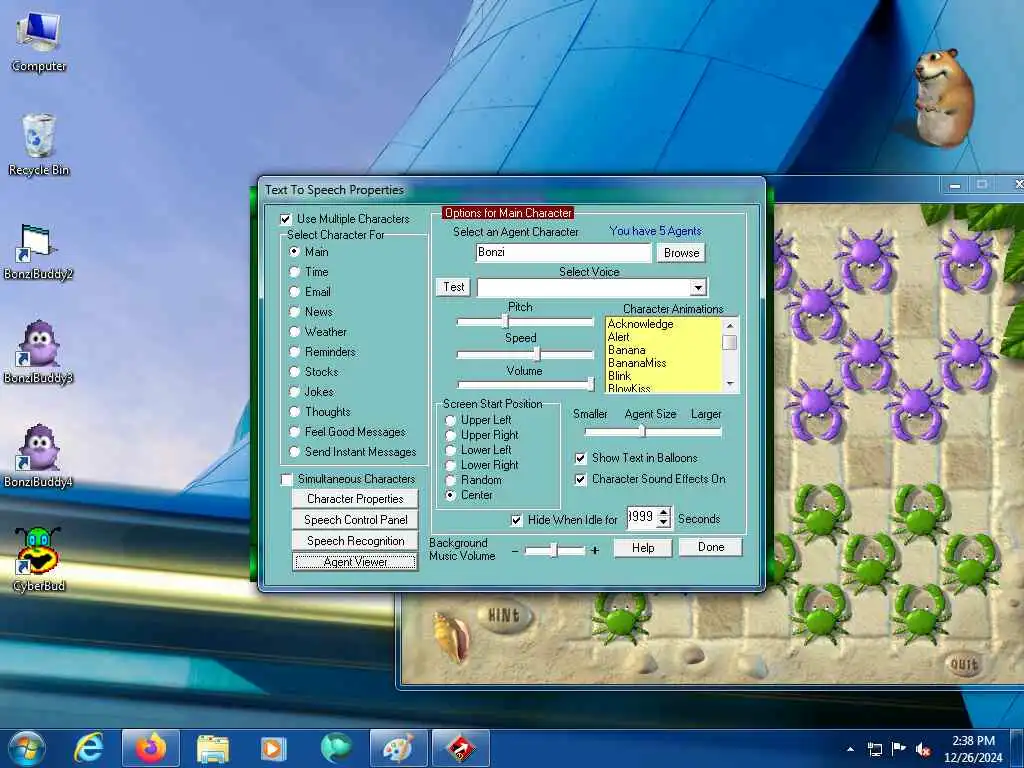Click the network tray icon
This screenshot has width=1024, height=768.
875,749
